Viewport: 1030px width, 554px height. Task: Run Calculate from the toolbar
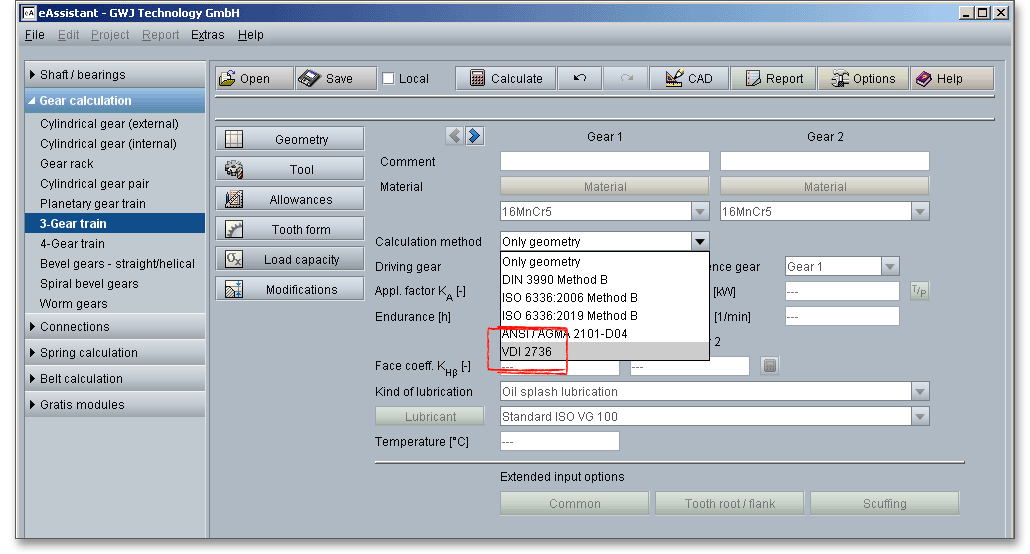(x=505, y=79)
